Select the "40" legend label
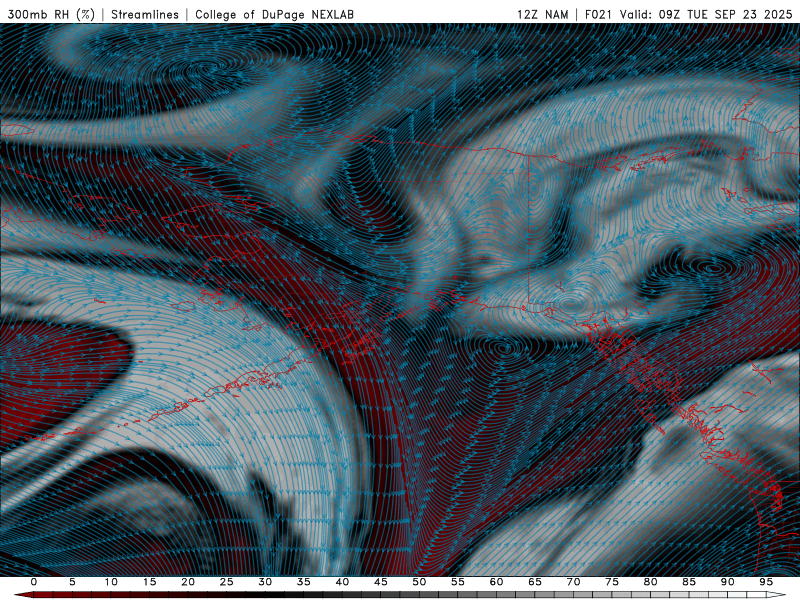Image resolution: width=800 pixels, height=600 pixels. pyautogui.click(x=342, y=582)
